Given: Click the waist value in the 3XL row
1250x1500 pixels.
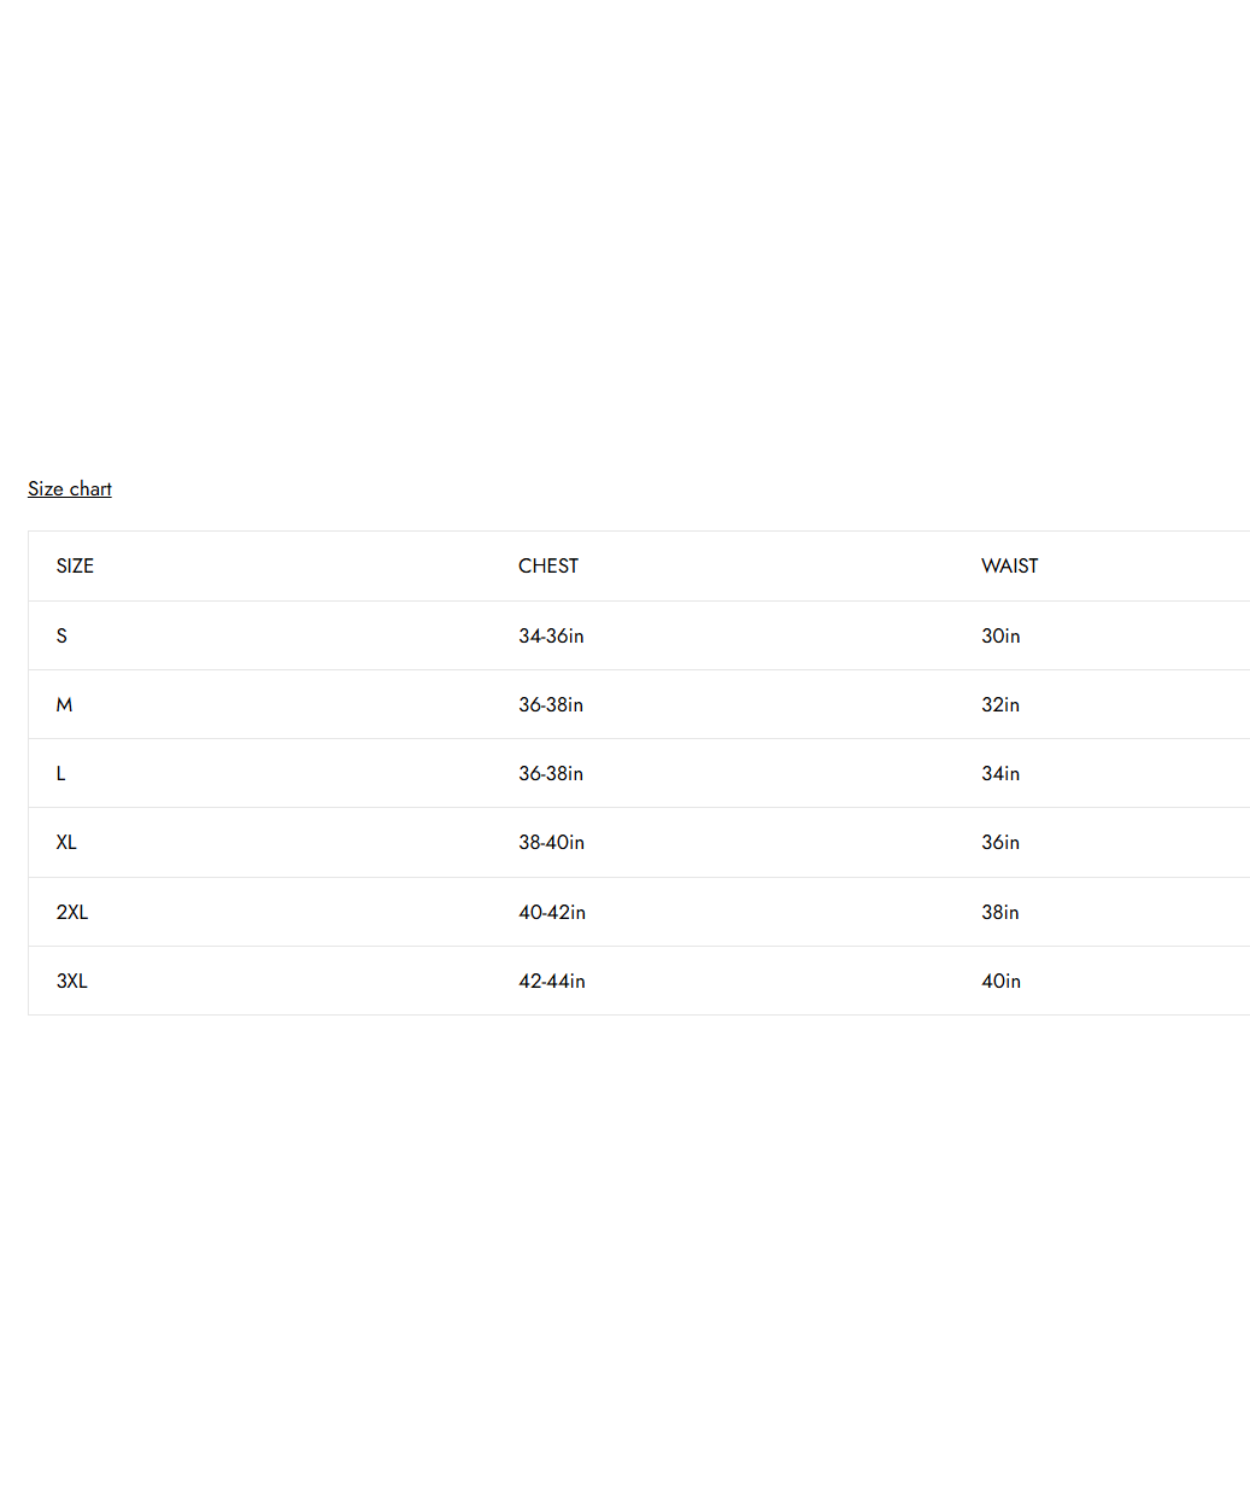Looking at the screenshot, I should coord(1001,981).
